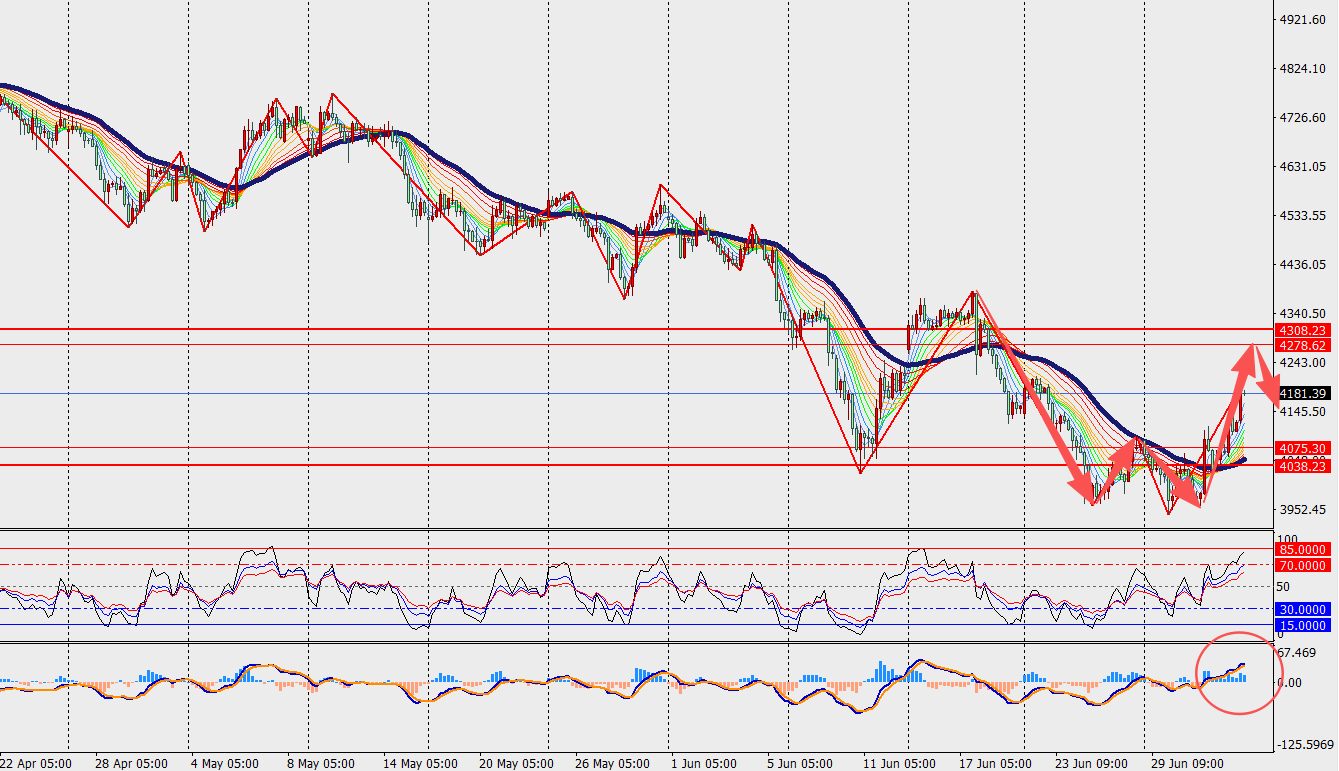Click the 67.469 MACD scale label
The height and width of the screenshot is (771, 1339).
[1299, 653]
